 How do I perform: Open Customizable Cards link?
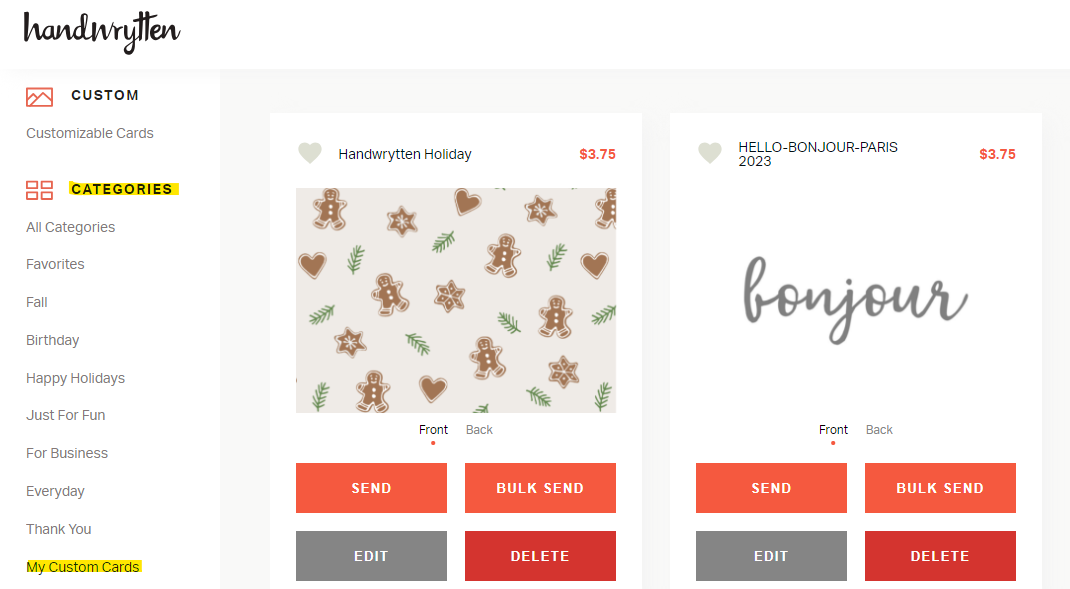[90, 133]
